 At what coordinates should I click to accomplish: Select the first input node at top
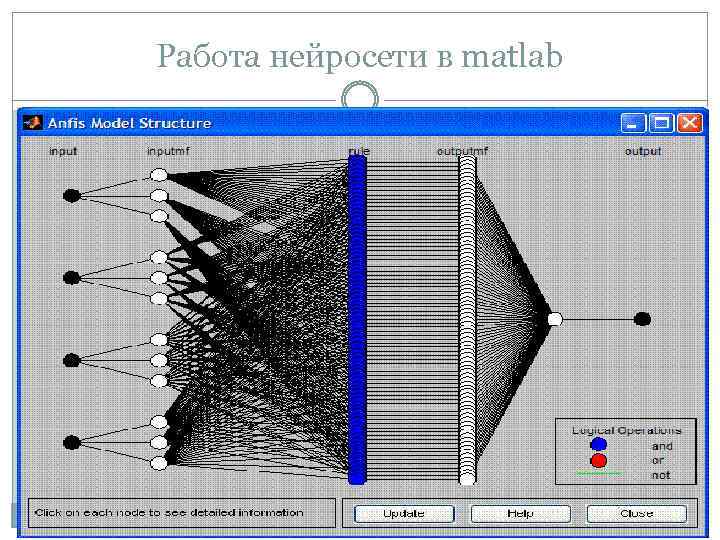pos(72,196)
